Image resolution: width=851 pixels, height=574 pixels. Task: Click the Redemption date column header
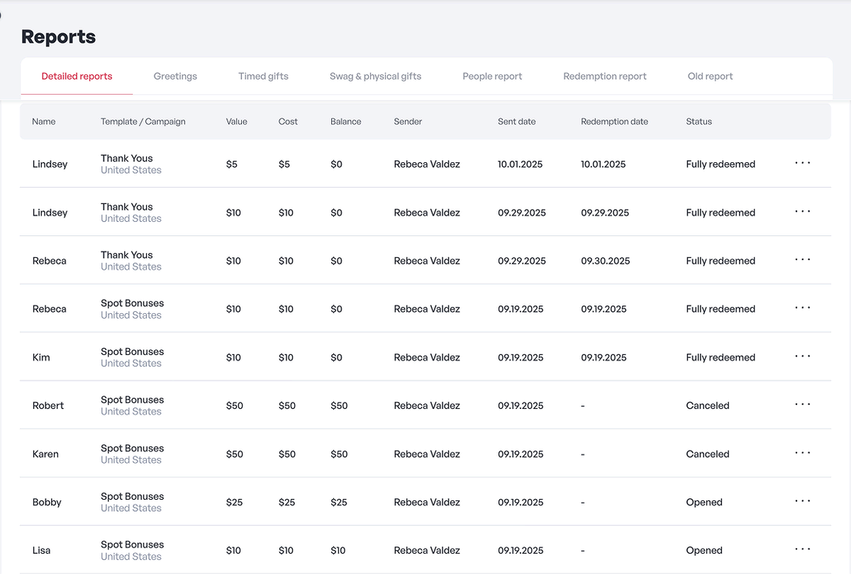pos(614,122)
